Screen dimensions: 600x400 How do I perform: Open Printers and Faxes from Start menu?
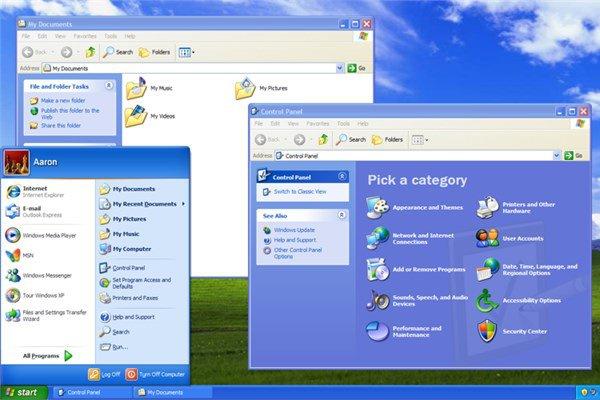tap(129, 298)
